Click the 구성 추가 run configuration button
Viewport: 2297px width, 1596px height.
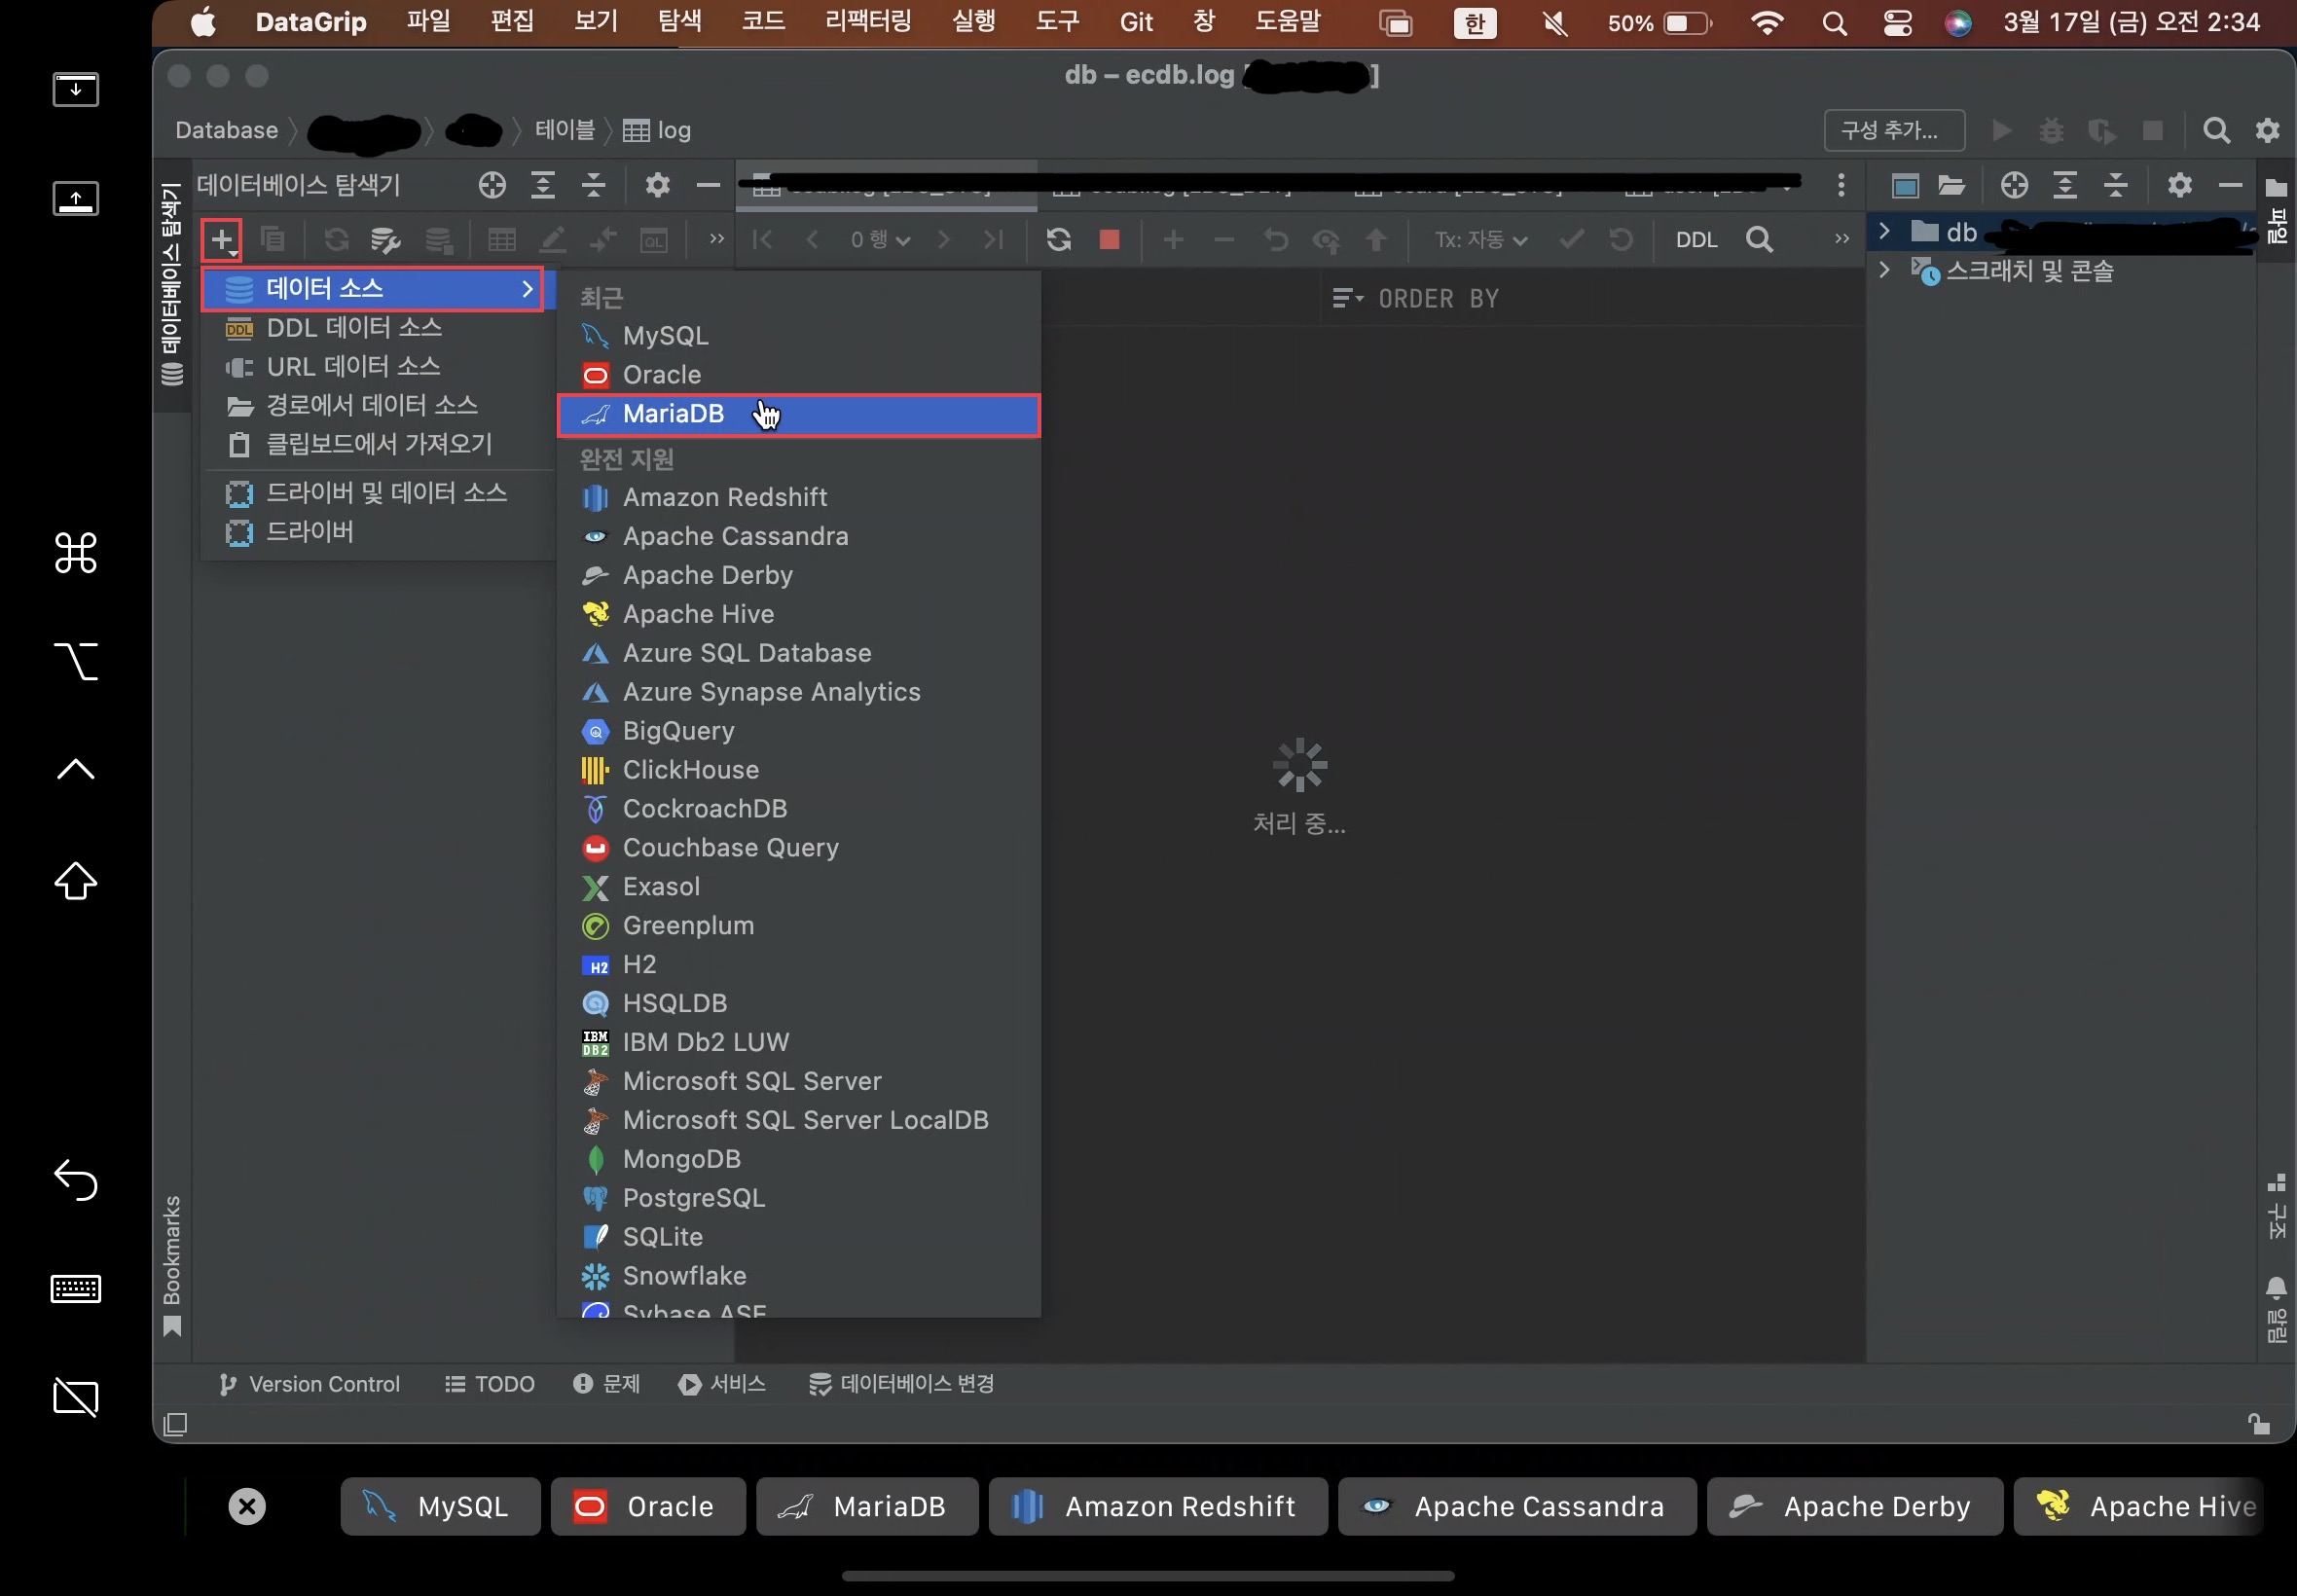pos(1893,131)
